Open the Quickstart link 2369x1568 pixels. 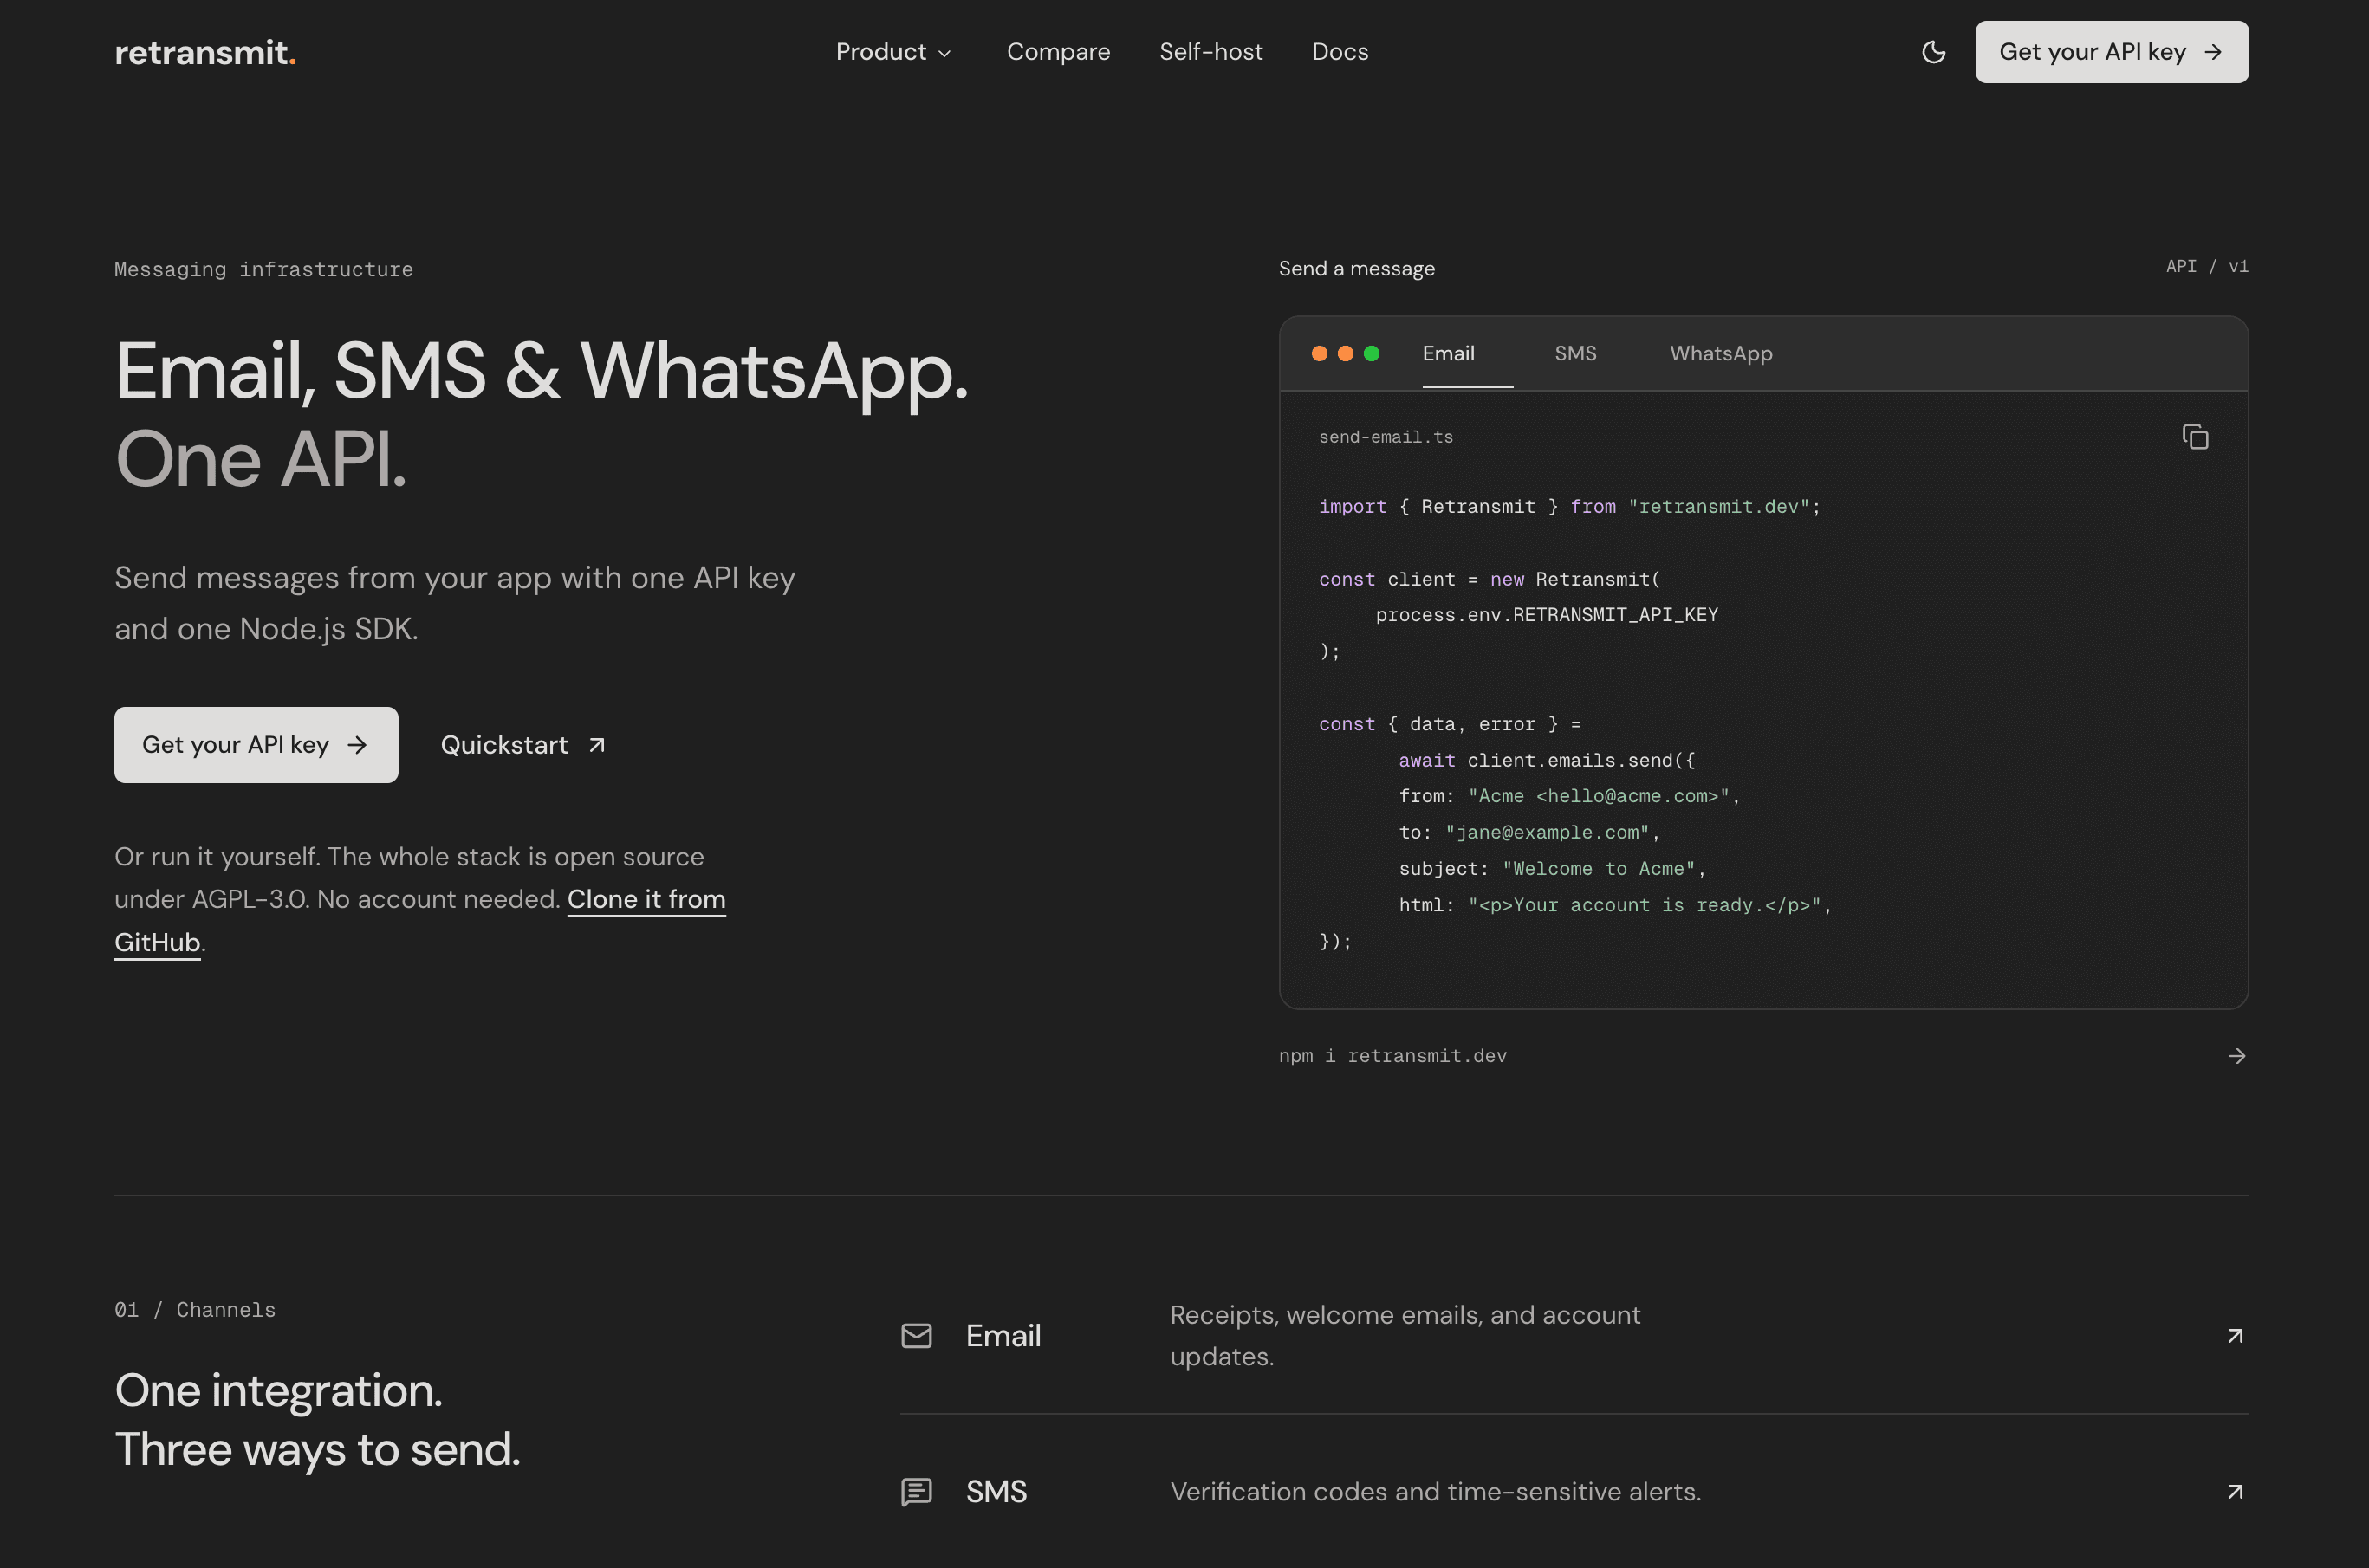pyautogui.click(x=523, y=745)
